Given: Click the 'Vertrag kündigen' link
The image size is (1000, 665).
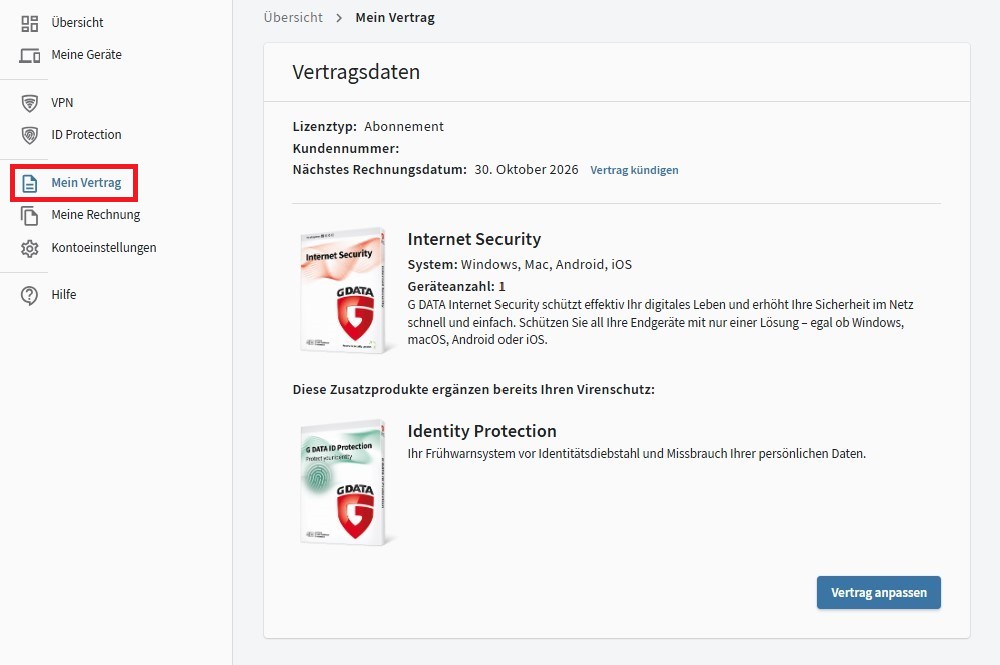Looking at the screenshot, I should pos(634,170).
